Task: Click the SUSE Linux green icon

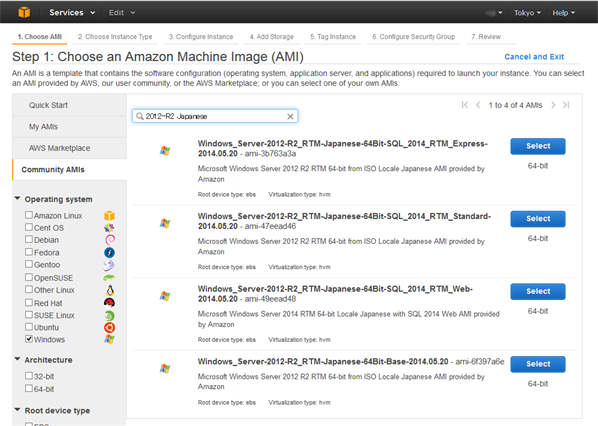Action: pos(109,315)
